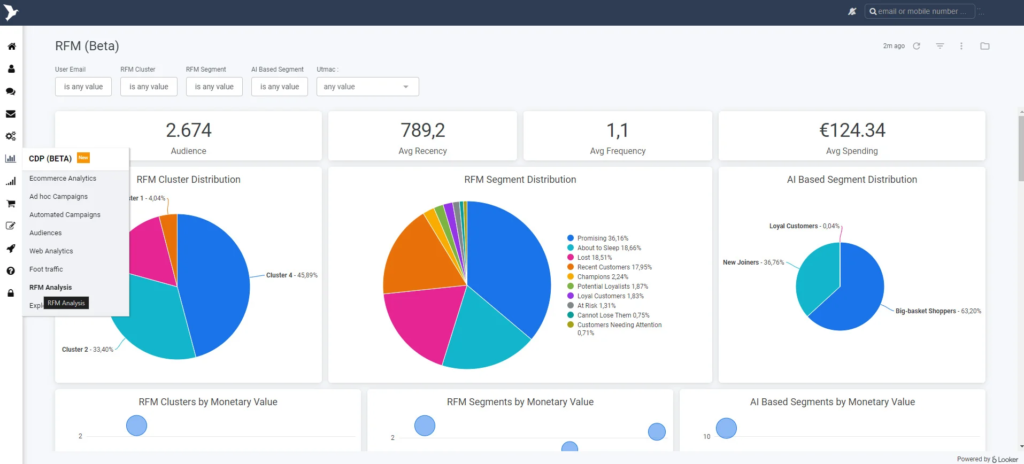1024x464 pixels.
Task: Open the rocket icon in sidebar
Action: [x=11, y=249]
